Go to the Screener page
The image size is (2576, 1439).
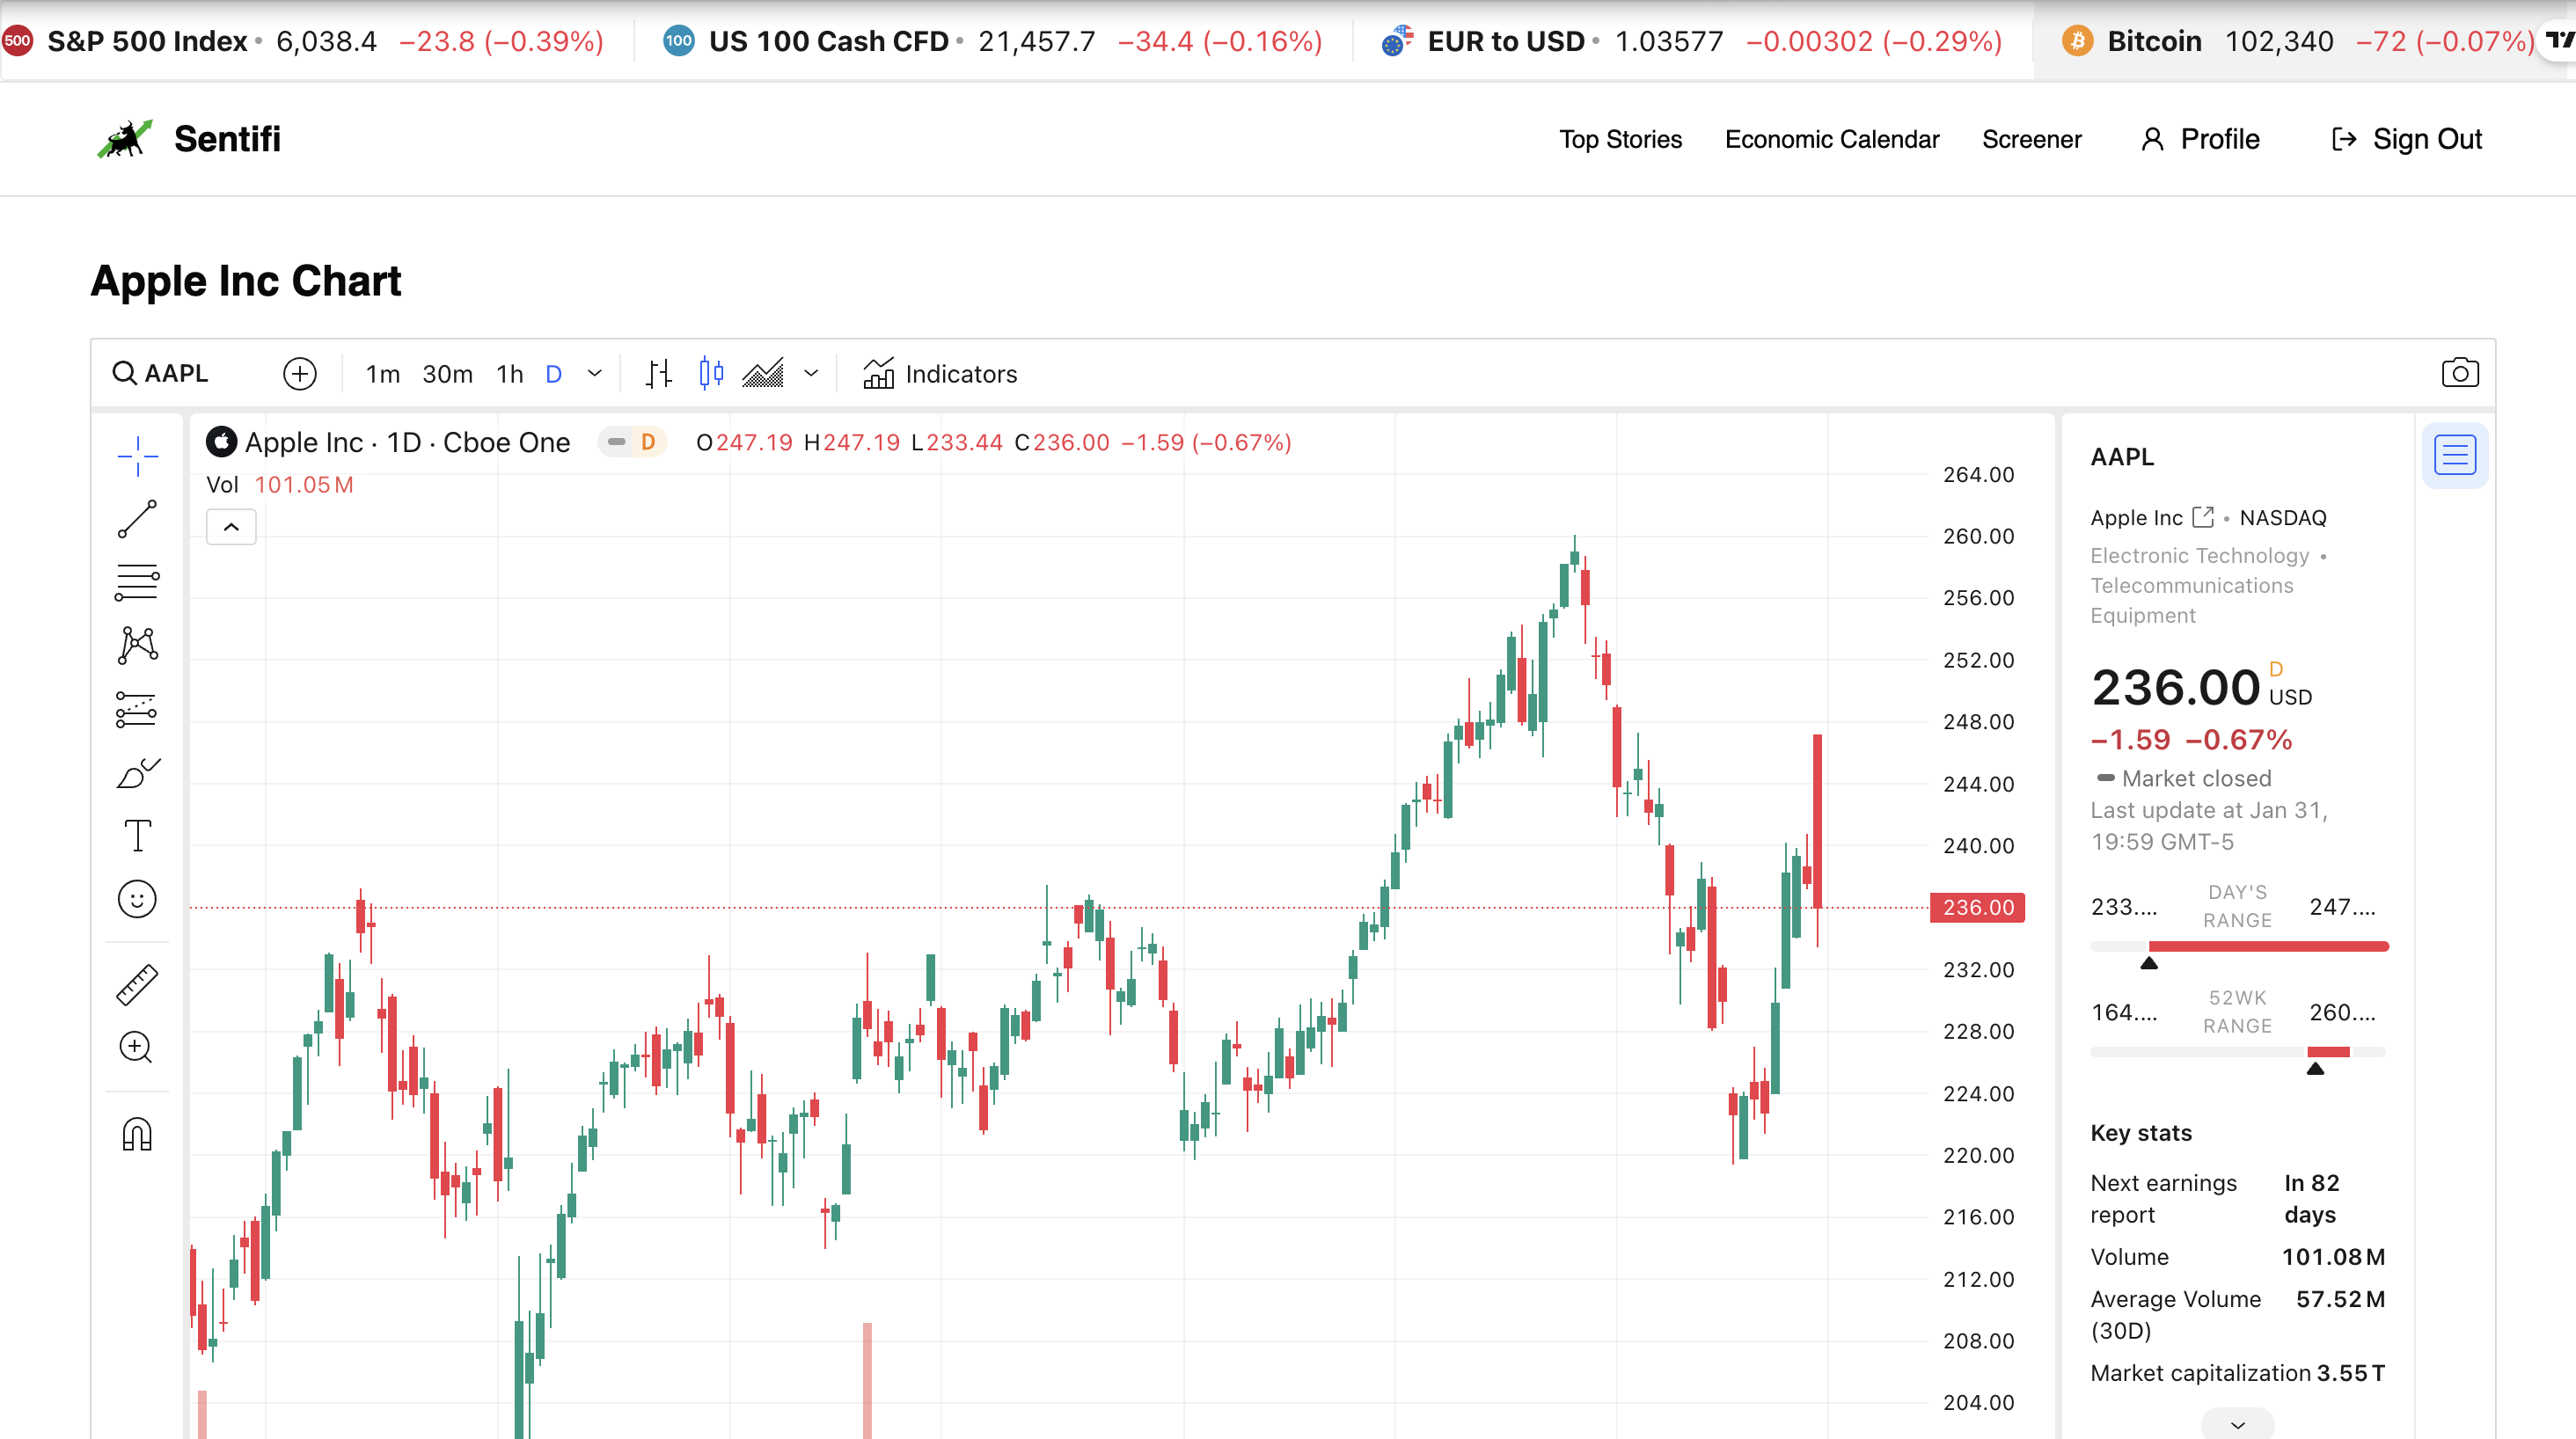point(2031,139)
